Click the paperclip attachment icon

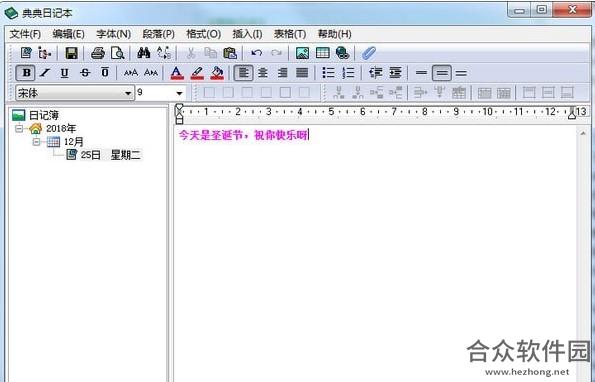point(369,53)
